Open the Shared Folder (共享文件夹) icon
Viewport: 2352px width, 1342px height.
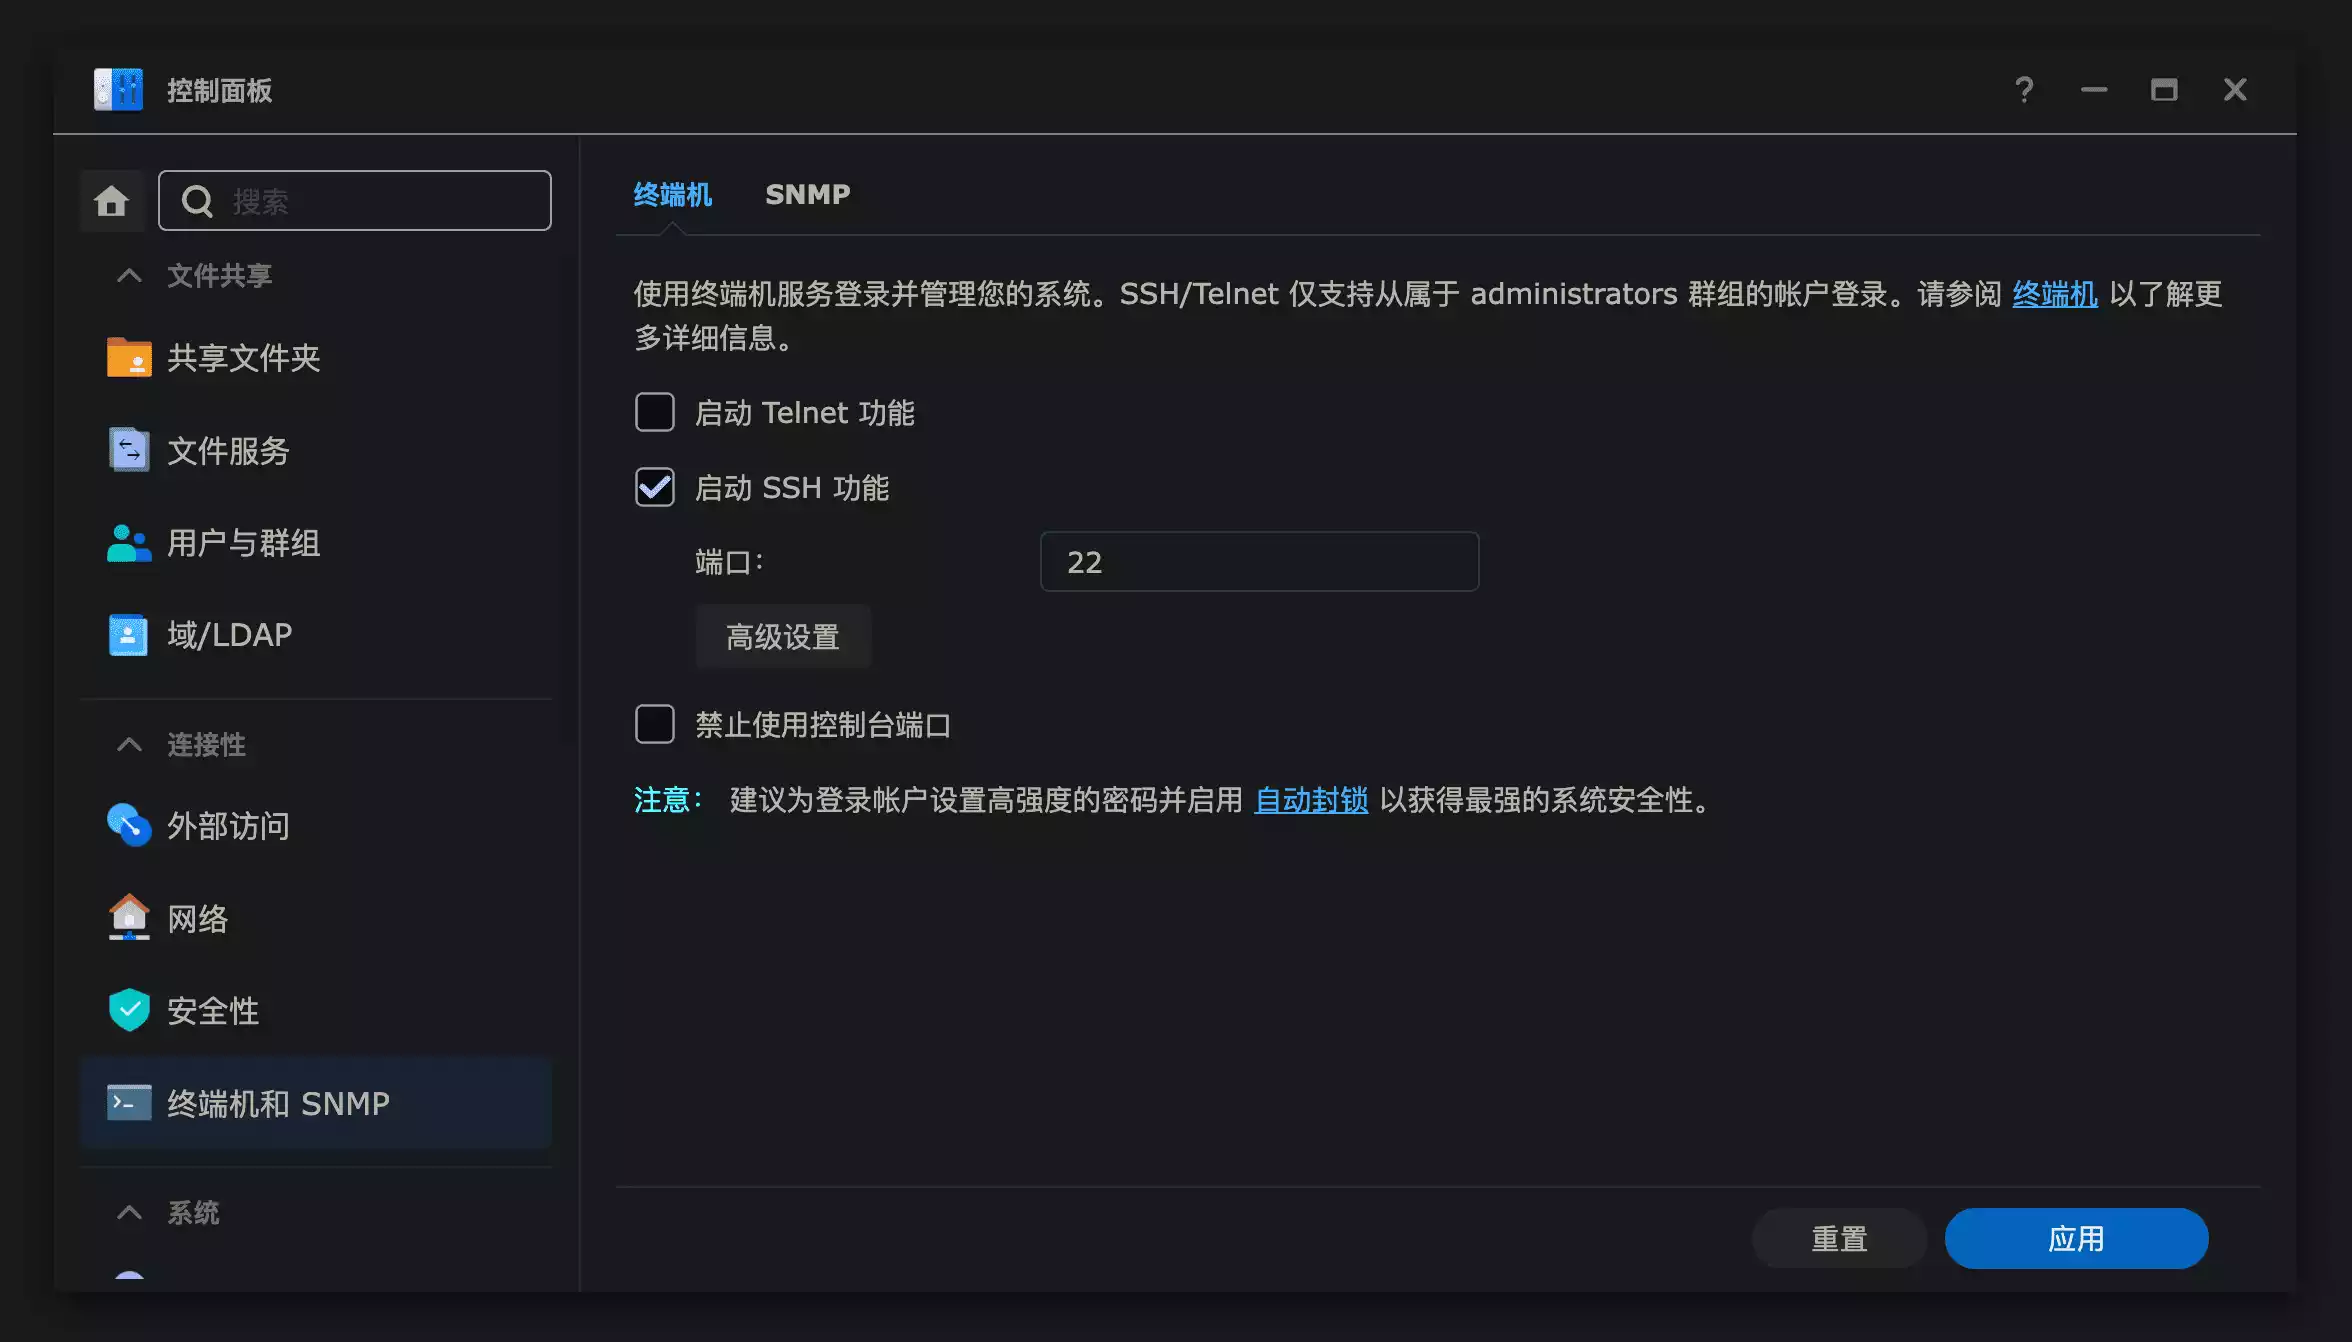[x=129, y=358]
